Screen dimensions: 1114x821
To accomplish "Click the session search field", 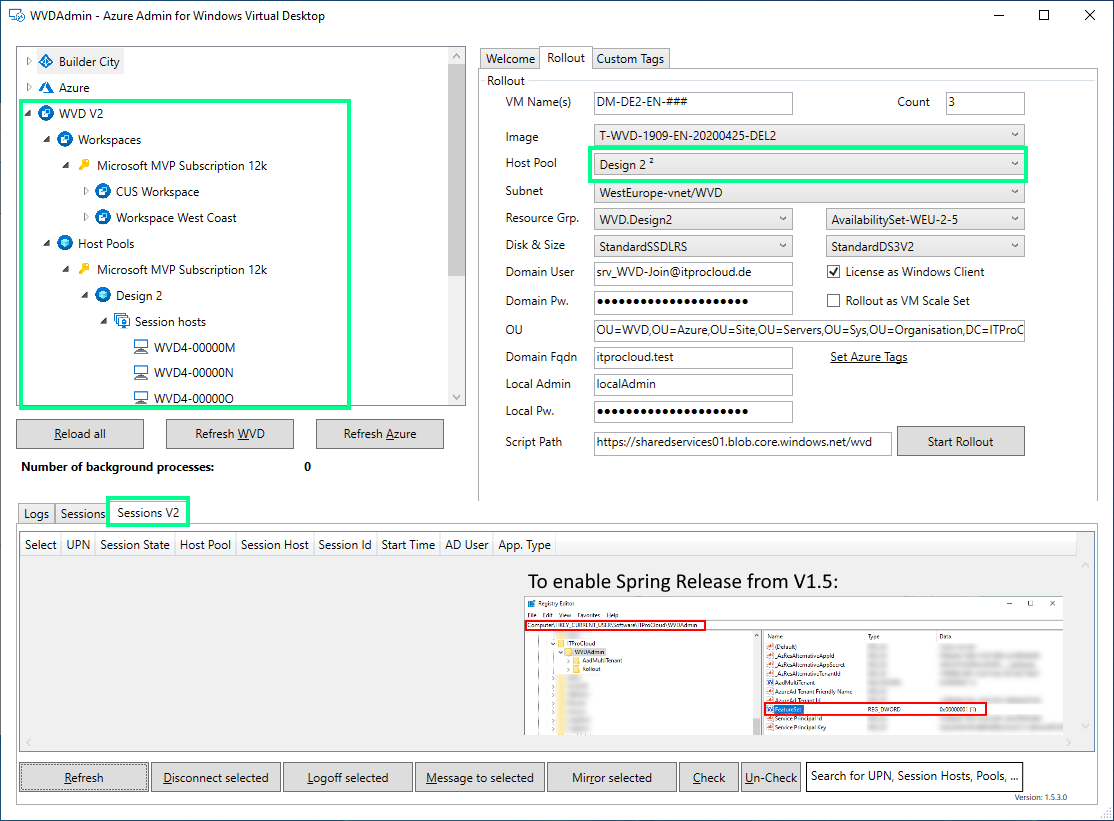I will point(914,776).
